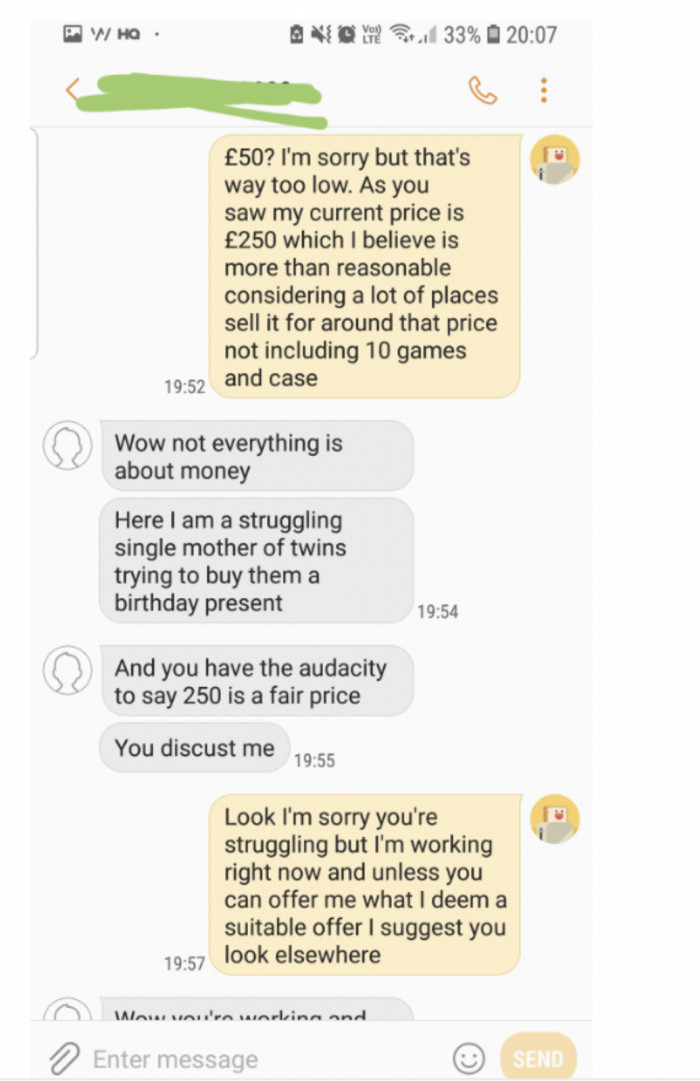The image size is (700, 1081).
Task: Open the three-dot overflow menu
Action: [543, 90]
